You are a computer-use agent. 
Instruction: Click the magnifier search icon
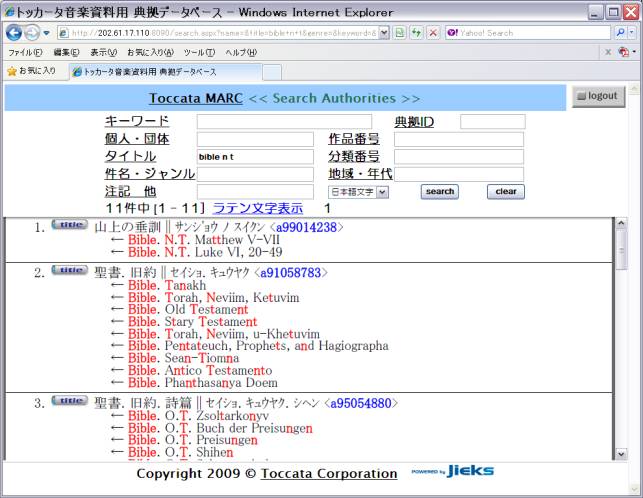tap(620, 33)
